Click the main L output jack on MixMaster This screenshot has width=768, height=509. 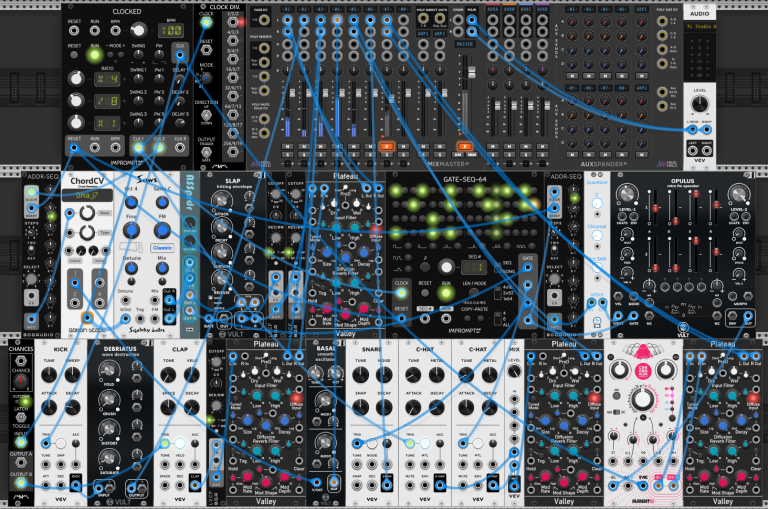[x=471, y=20]
